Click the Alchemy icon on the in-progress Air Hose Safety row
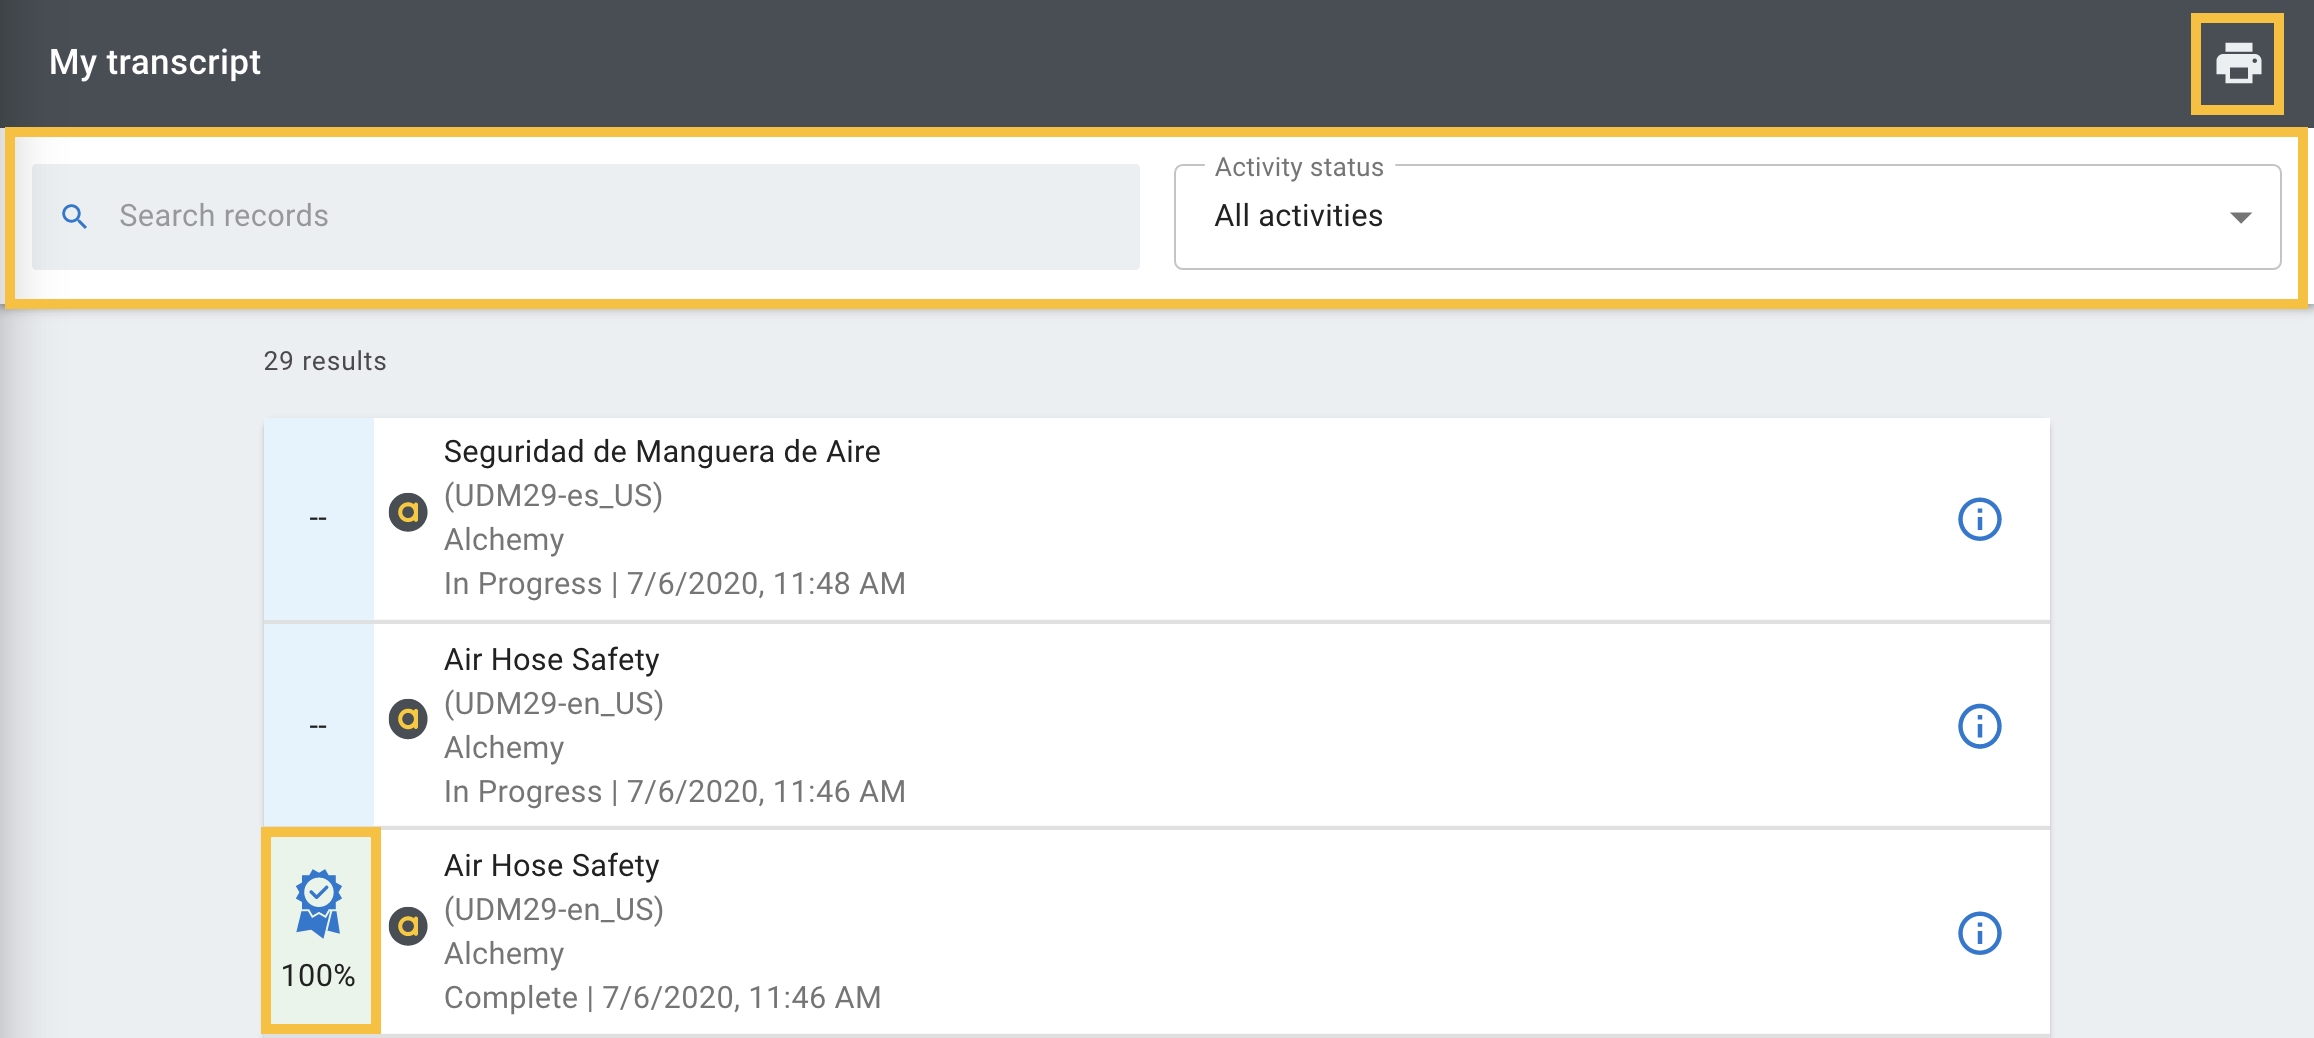 [x=408, y=719]
